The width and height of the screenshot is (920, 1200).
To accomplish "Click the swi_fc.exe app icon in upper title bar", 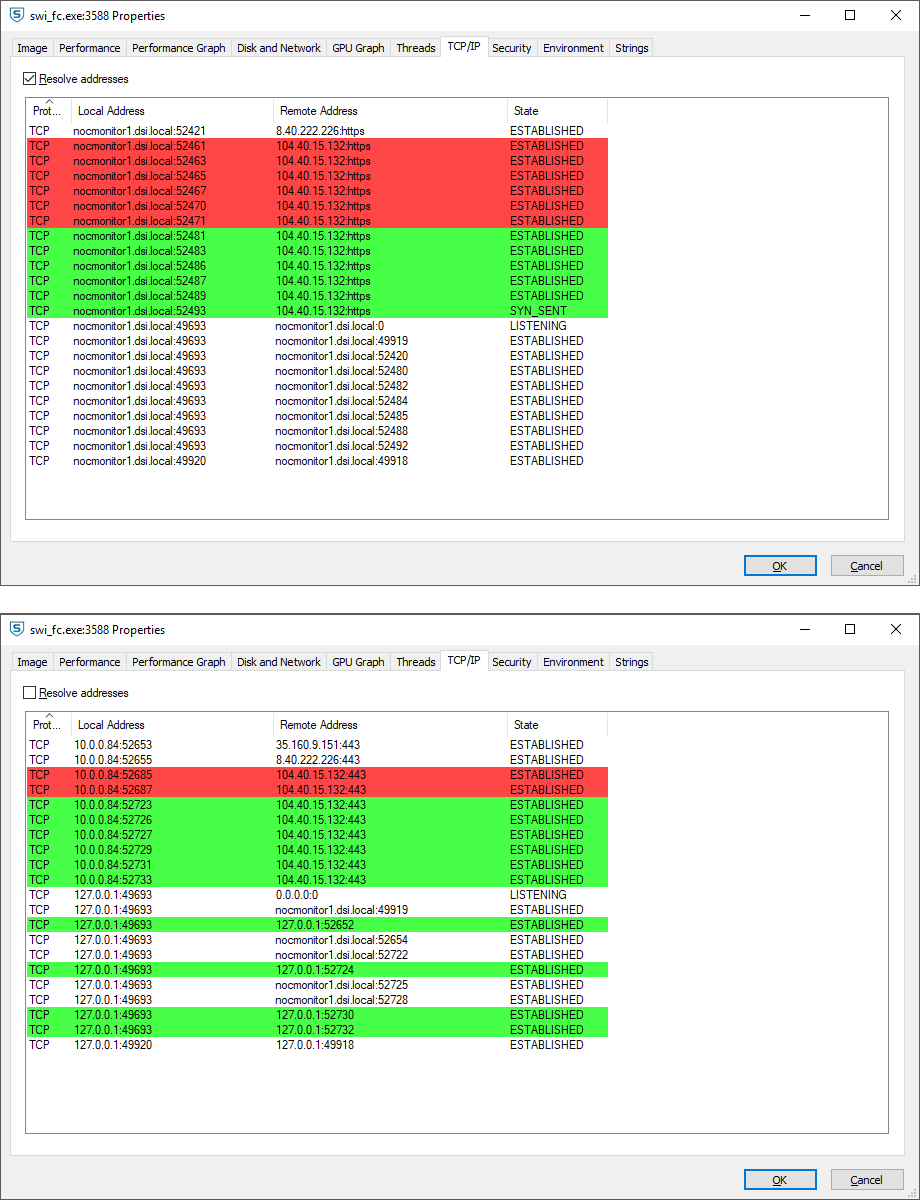I will point(16,15).
